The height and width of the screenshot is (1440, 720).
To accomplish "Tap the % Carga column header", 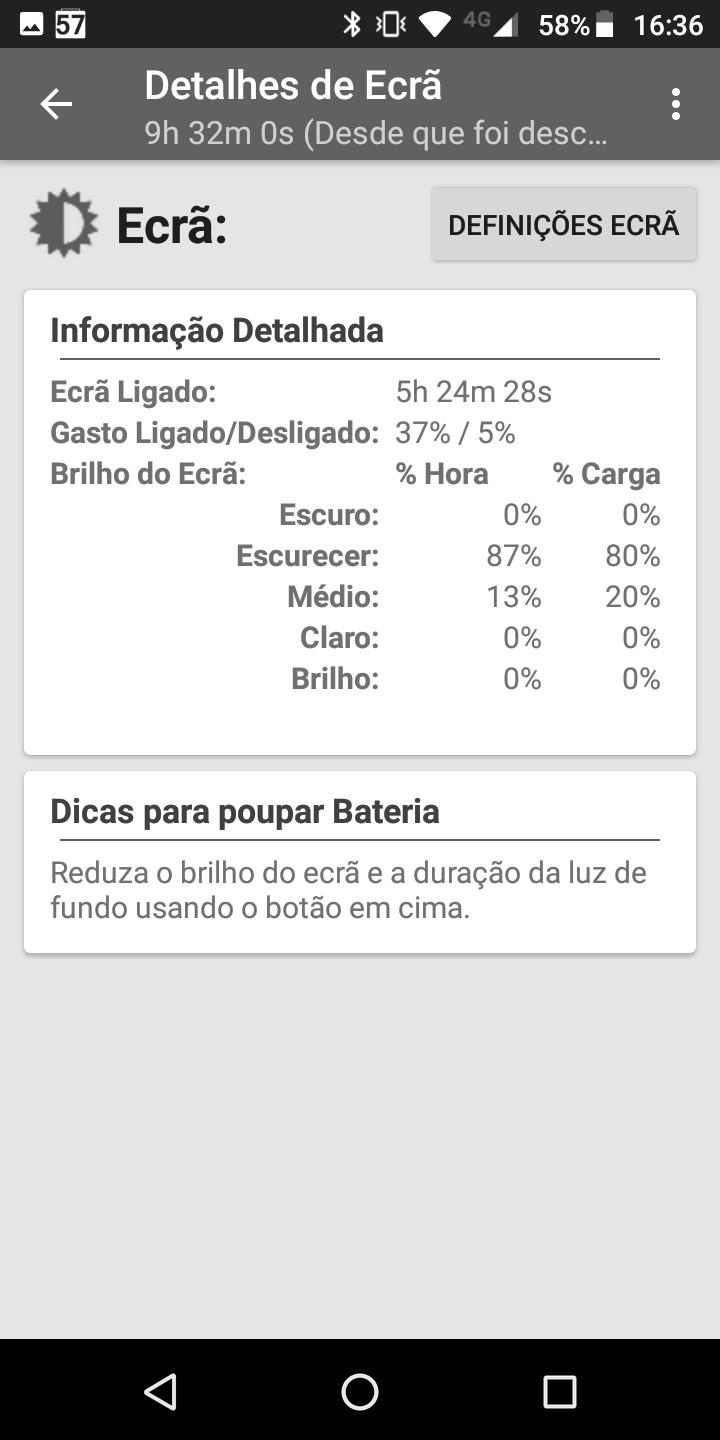I will click(x=606, y=474).
